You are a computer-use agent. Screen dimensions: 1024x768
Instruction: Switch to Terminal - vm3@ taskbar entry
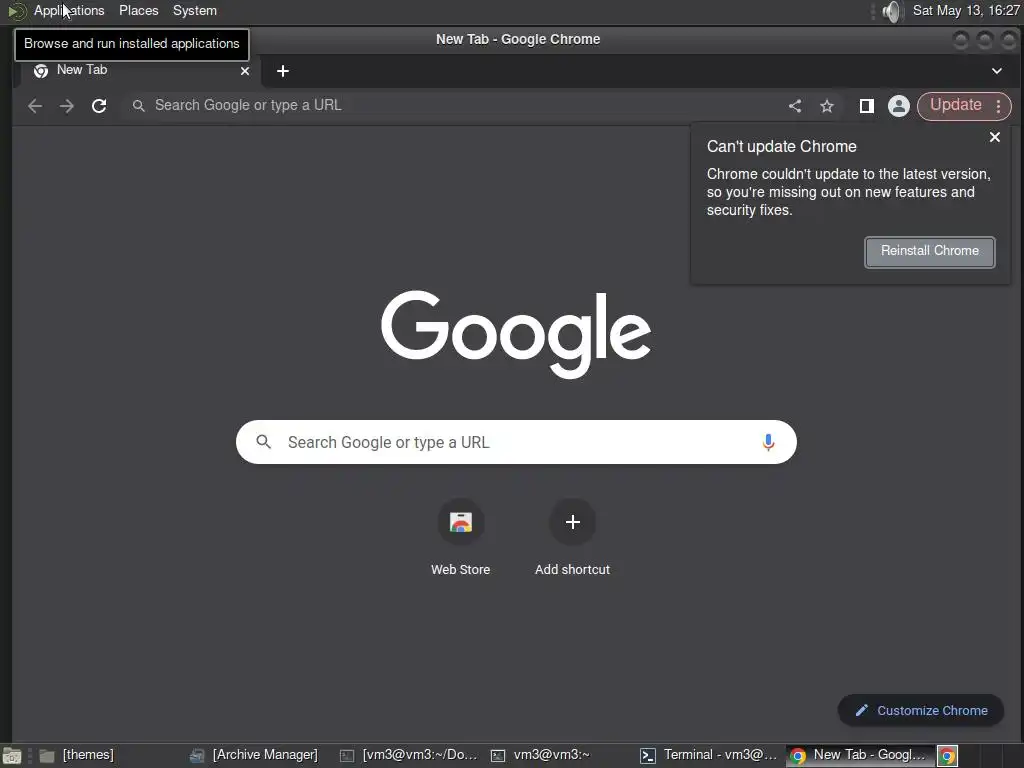[x=709, y=755]
